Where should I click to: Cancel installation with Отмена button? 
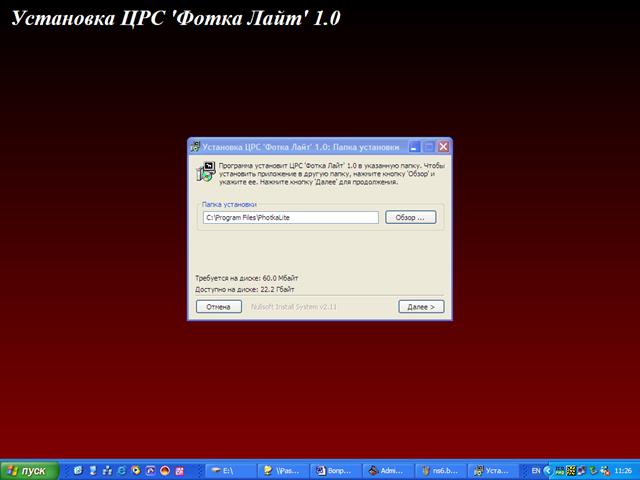(218, 307)
